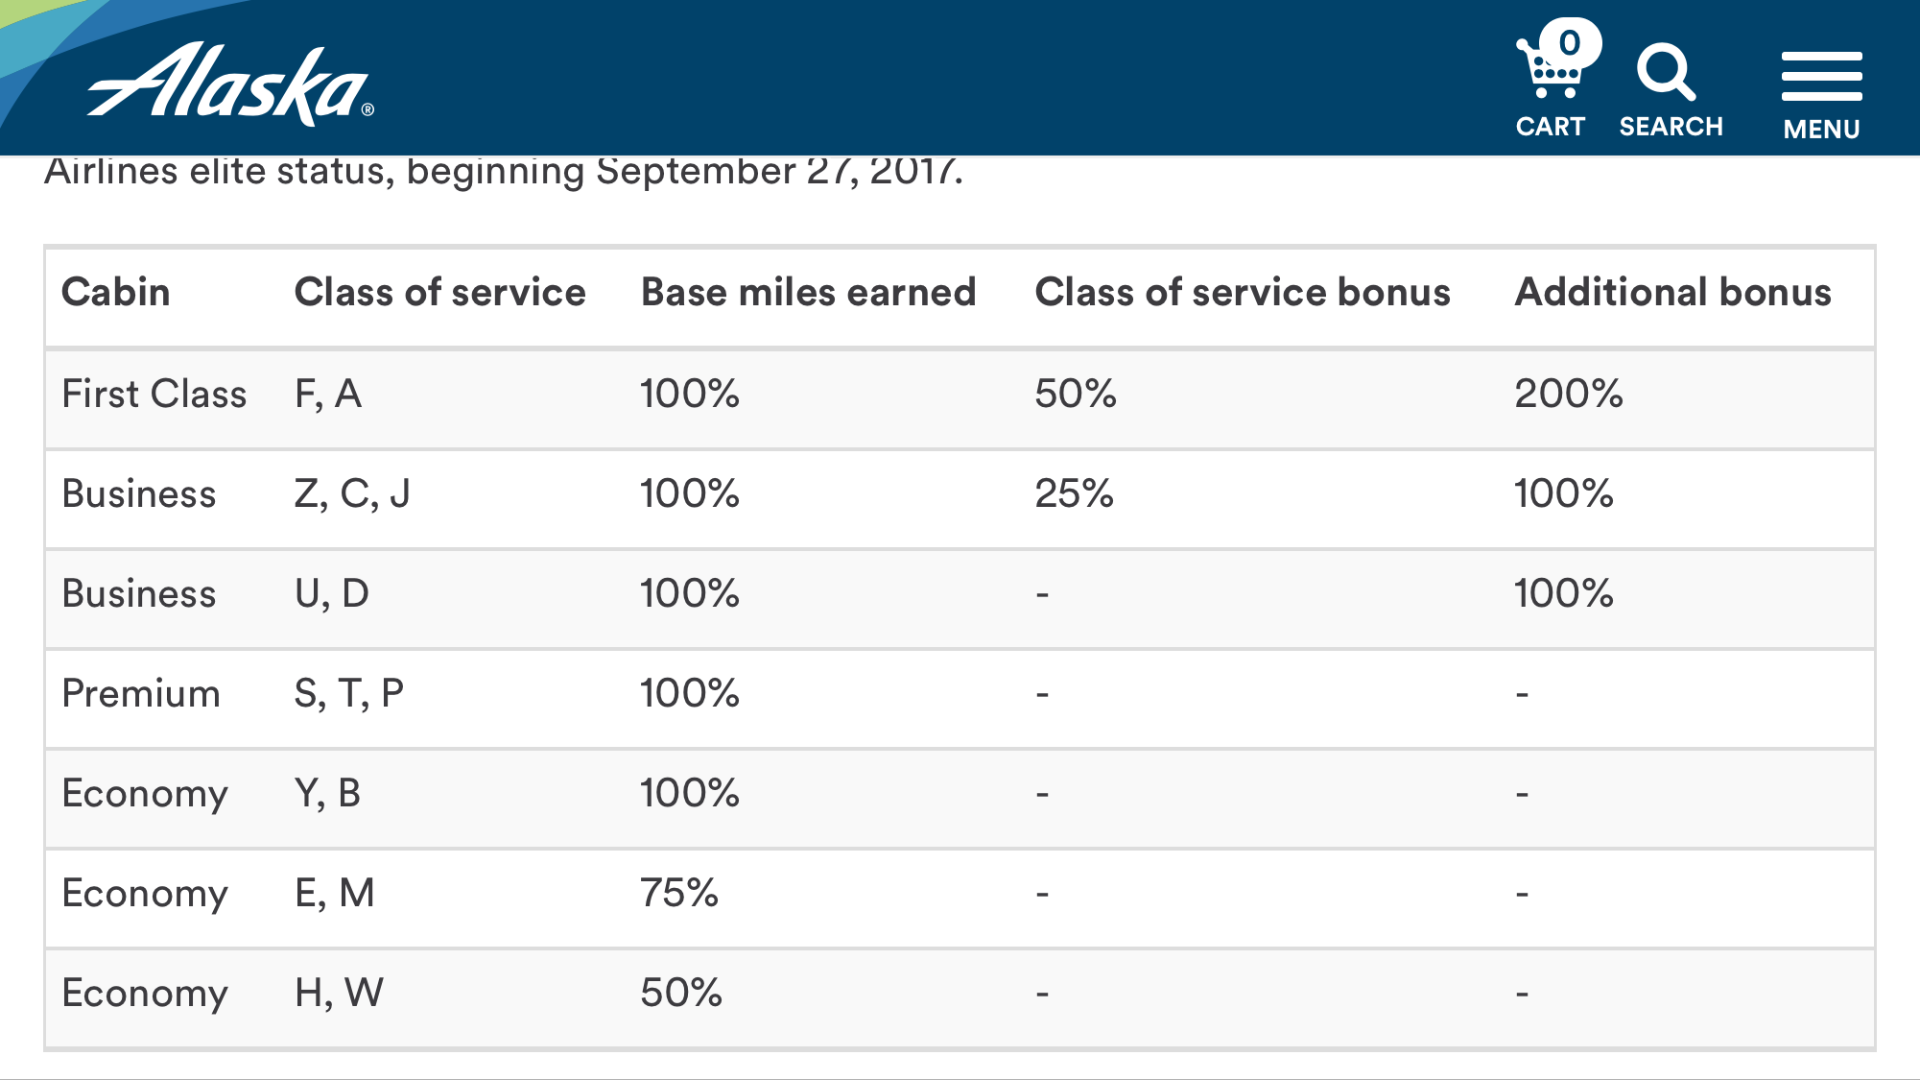Click the 75% base miles value
This screenshot has width=1920, height=1080.
click(x=679, y=893)
